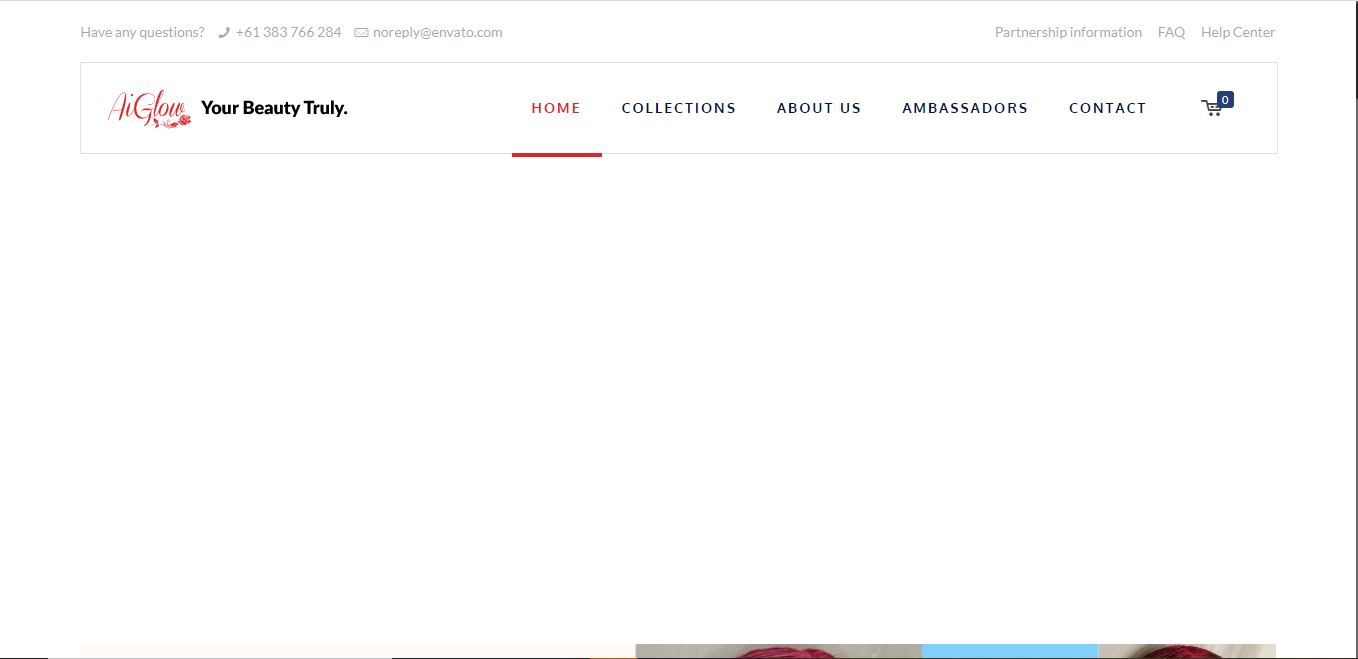
Task: Click the email envelope icon
Action: [361, 33]
